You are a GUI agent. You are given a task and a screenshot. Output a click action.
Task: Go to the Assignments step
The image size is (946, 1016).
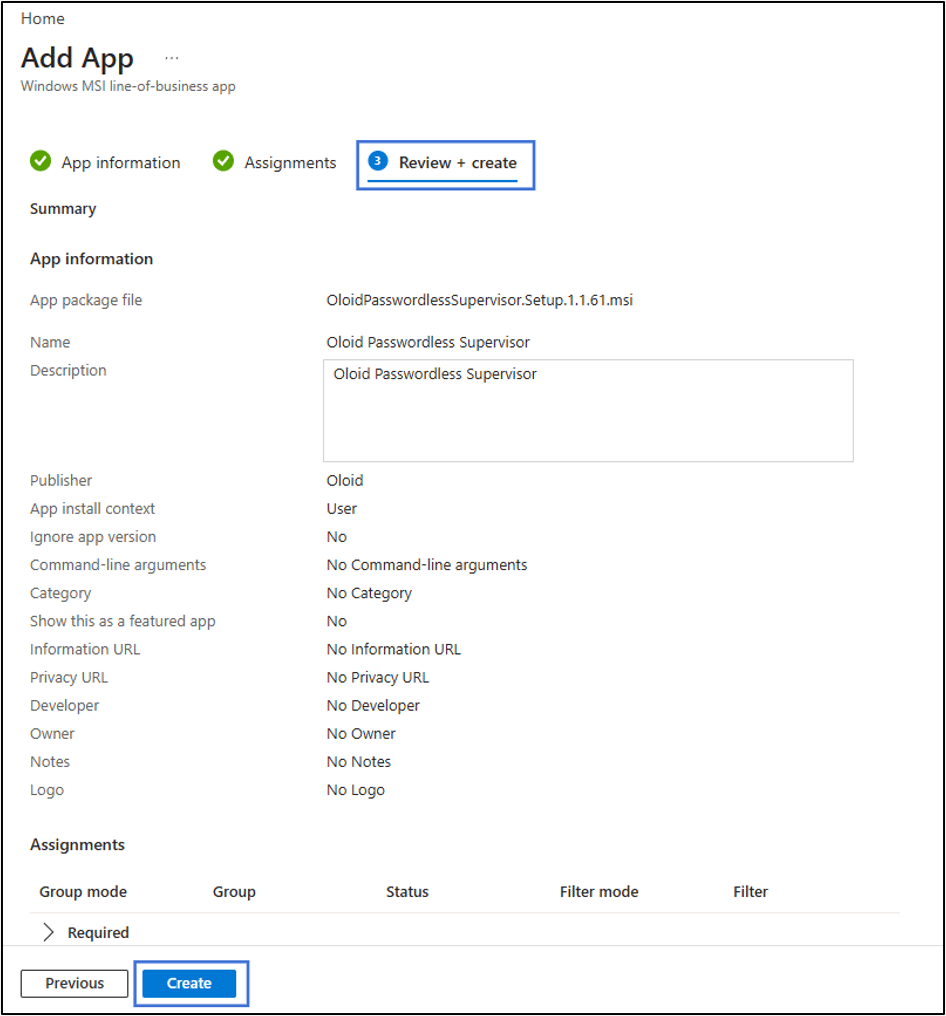290,163
